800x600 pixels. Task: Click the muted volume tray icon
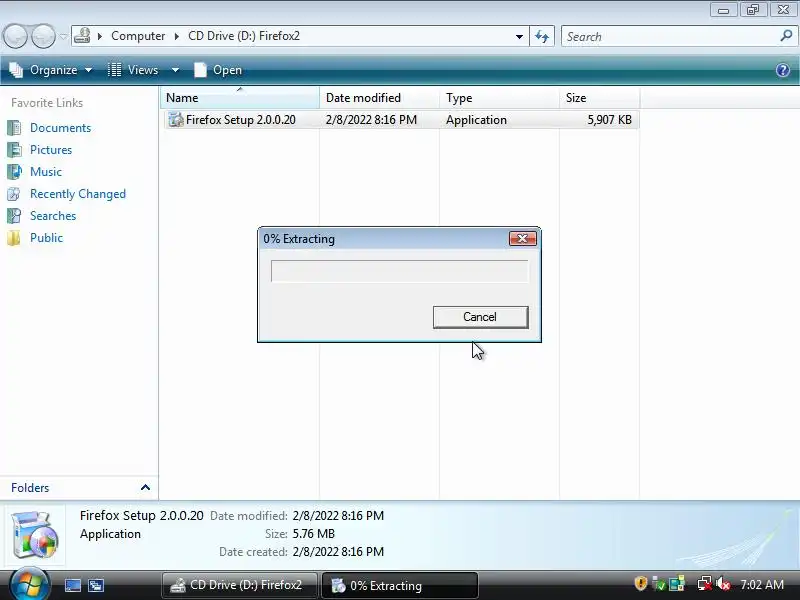click(x=722, y=583)
